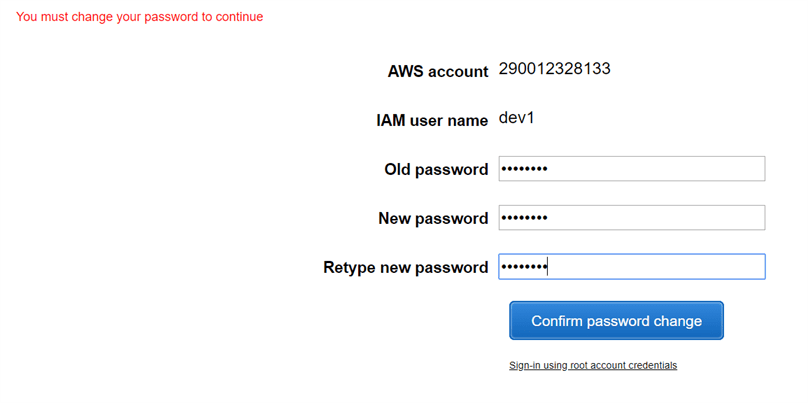
Task: Click the masked dots in Old password
Action: coord(525,169)
